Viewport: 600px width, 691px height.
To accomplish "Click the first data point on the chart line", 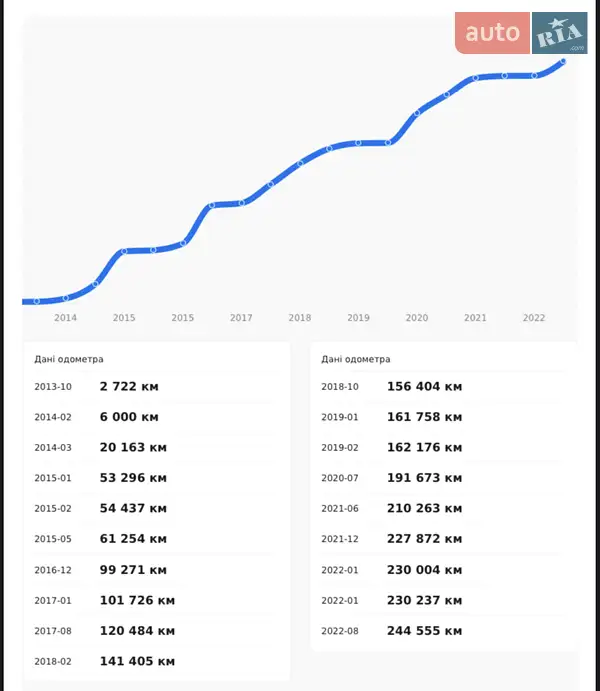I will click(x=37, y=301).
